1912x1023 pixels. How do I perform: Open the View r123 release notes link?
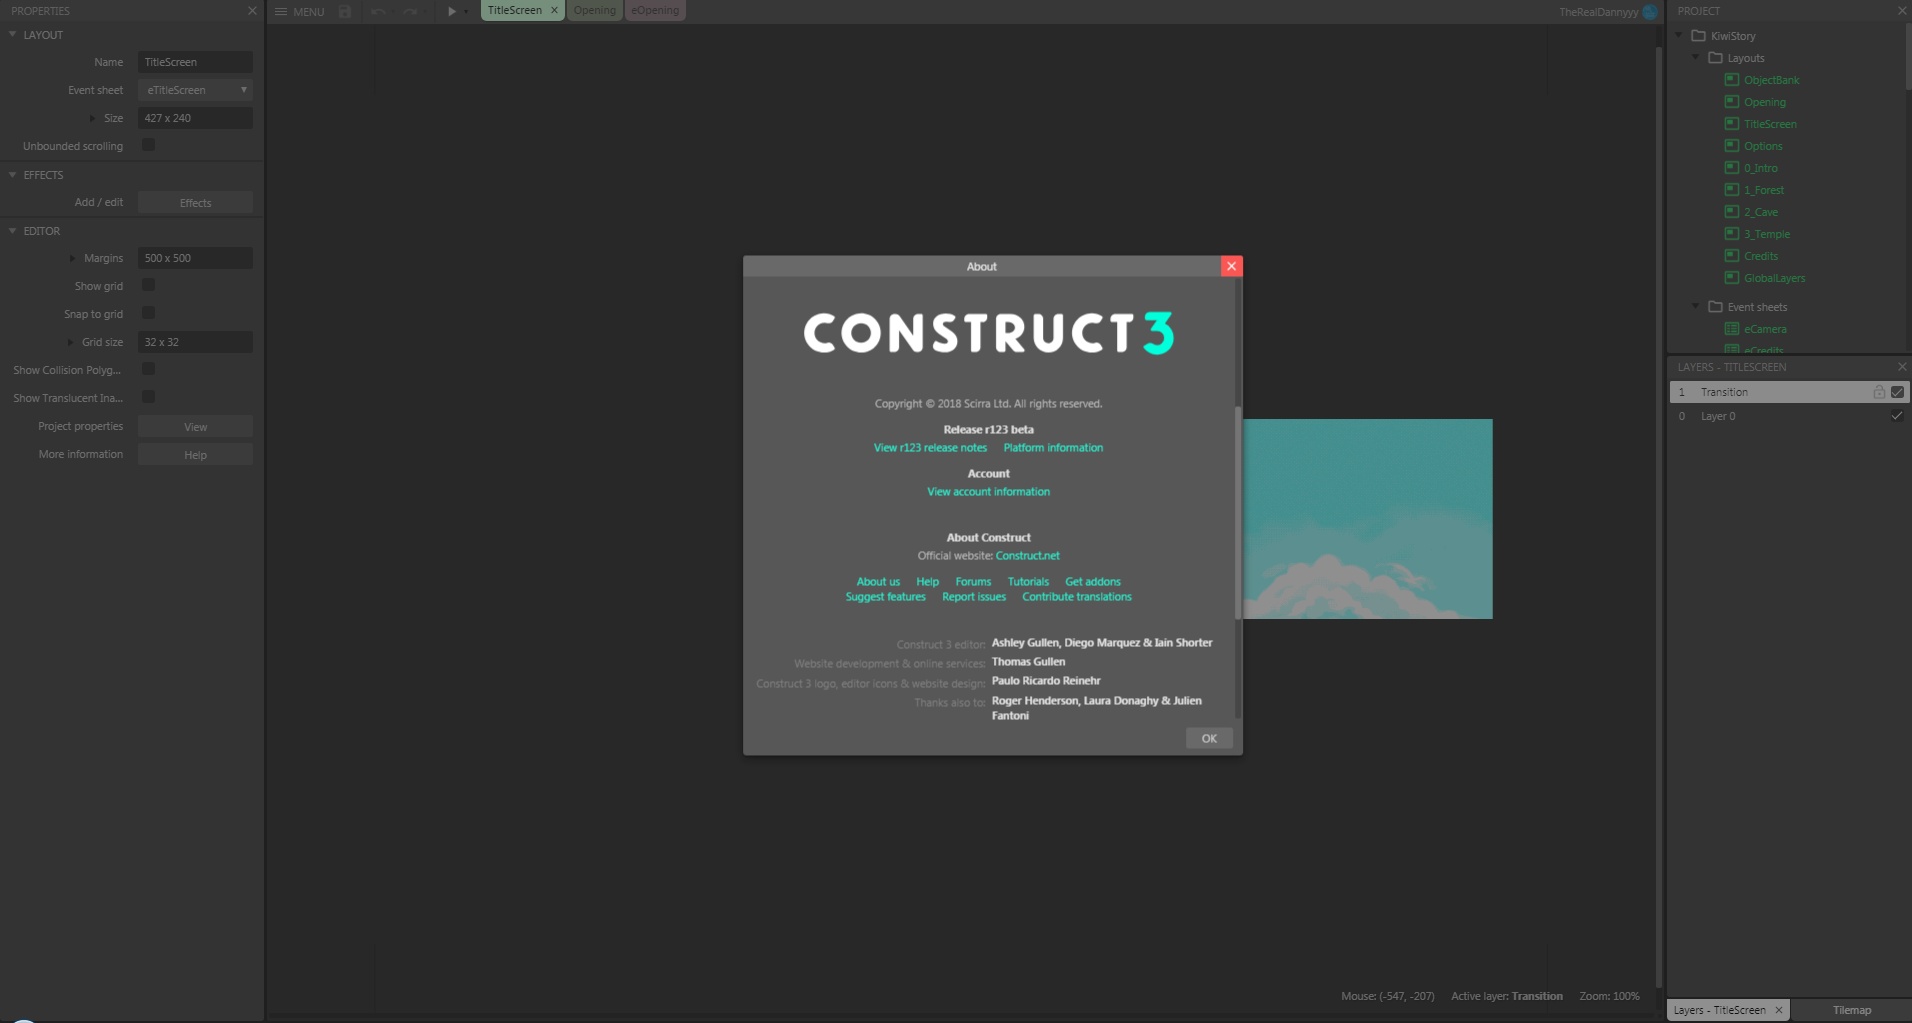[x=929, y=447]
